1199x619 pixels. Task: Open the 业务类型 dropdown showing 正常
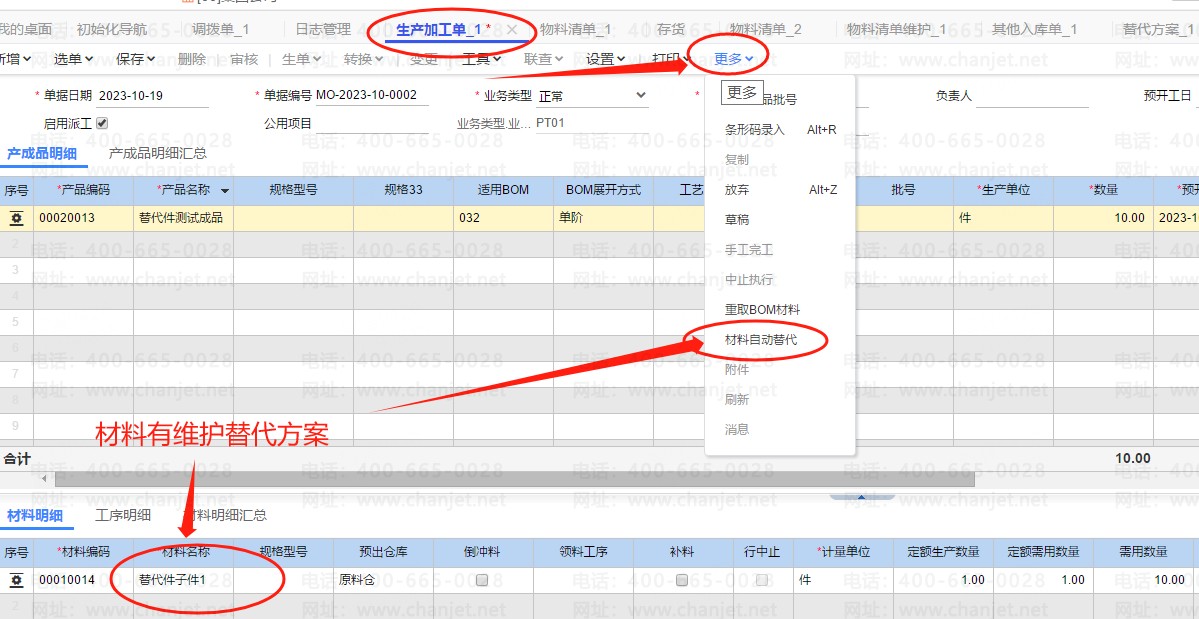tap(641, 96)
